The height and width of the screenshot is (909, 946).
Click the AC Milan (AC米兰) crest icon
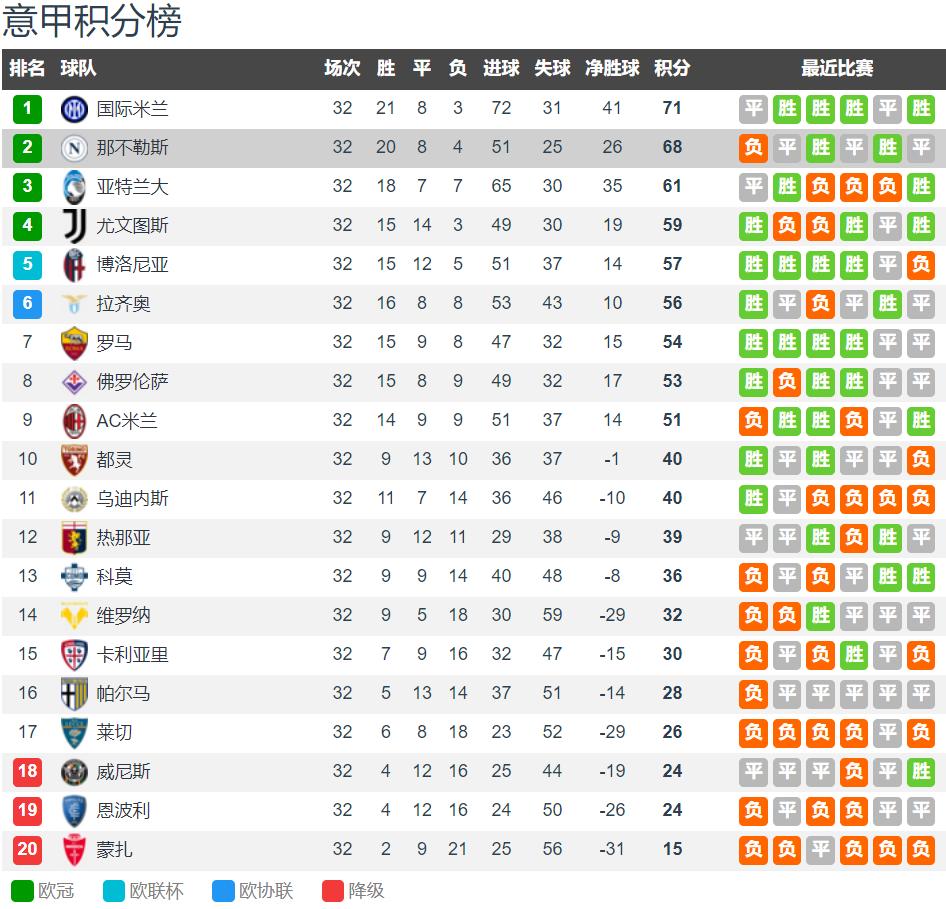(x=75, y=421)
